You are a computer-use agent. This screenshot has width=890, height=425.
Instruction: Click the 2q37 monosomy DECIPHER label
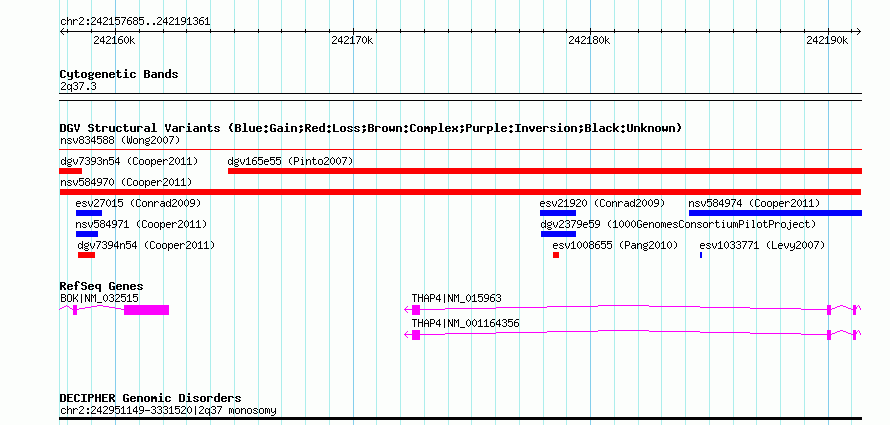(169, 410)
